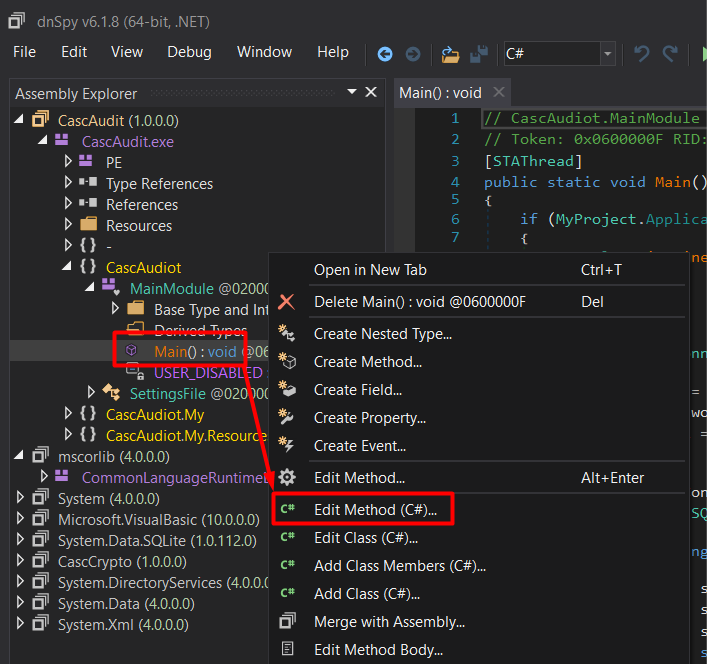The height and width of the screenshot is (664, 707).
Task: Expand the PE tree node
Action: [68, 162]
